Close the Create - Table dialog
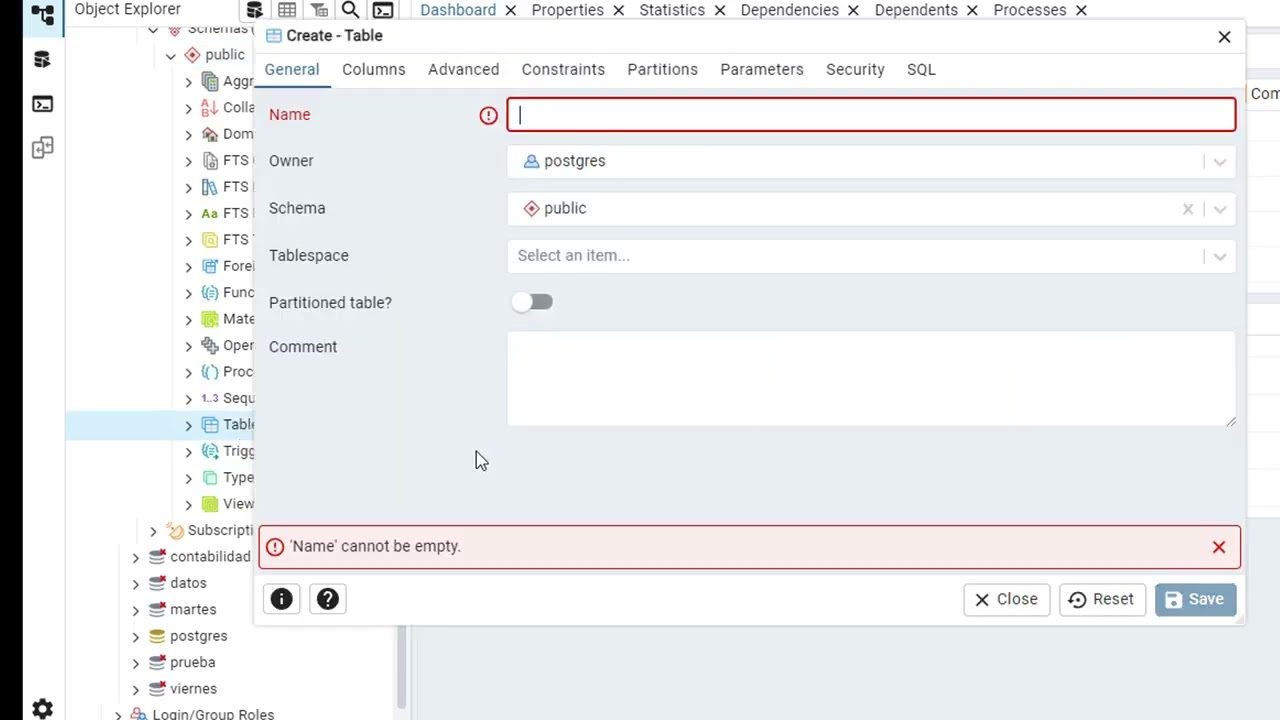 point(1224,36)
